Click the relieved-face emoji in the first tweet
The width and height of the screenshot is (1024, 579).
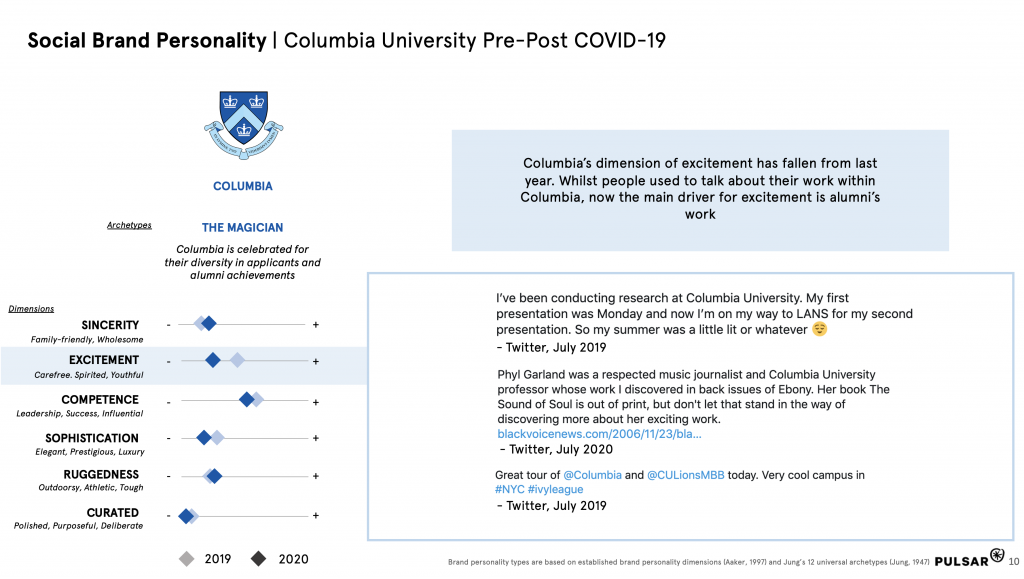coord(820,329)
